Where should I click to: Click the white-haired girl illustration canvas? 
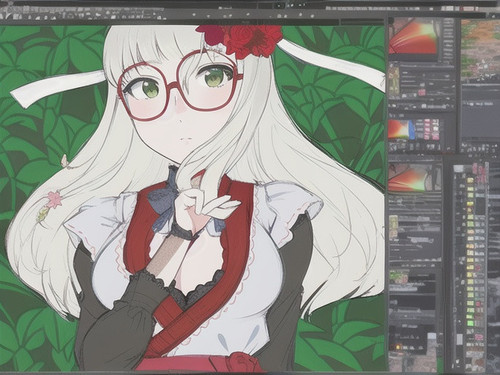(193, 198)
